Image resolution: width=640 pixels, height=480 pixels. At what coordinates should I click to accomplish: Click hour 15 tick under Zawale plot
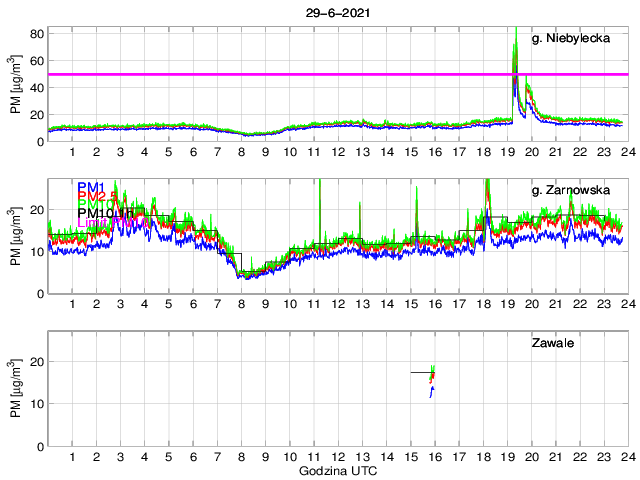pyautogui.click(x=411, y=457)
